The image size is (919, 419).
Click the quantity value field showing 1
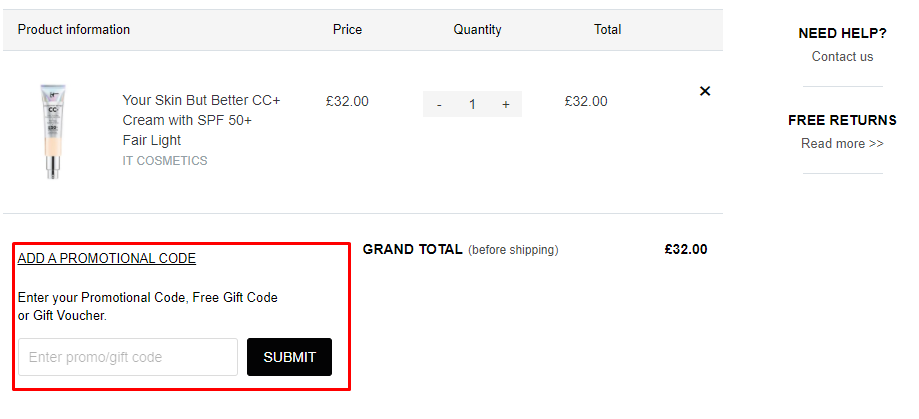click(x=472, y=104)
